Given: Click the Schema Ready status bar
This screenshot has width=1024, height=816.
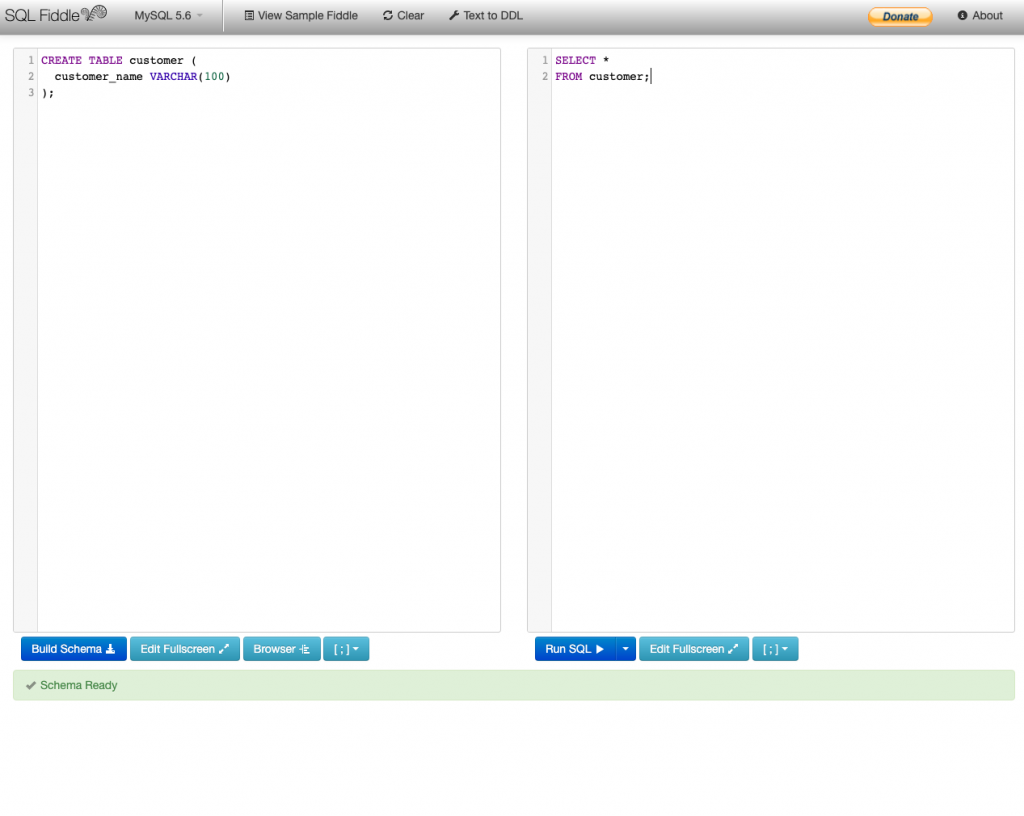Looking at the screenshot, I should tap(513, 685).
